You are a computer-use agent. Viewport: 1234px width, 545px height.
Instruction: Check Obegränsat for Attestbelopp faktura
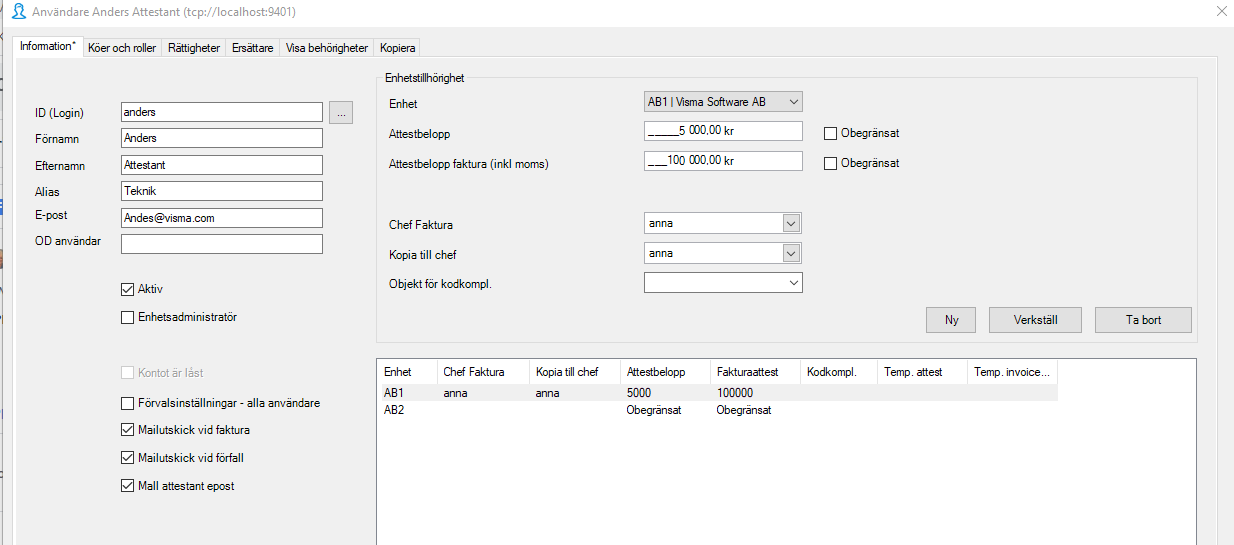click(x=830, y=163)
